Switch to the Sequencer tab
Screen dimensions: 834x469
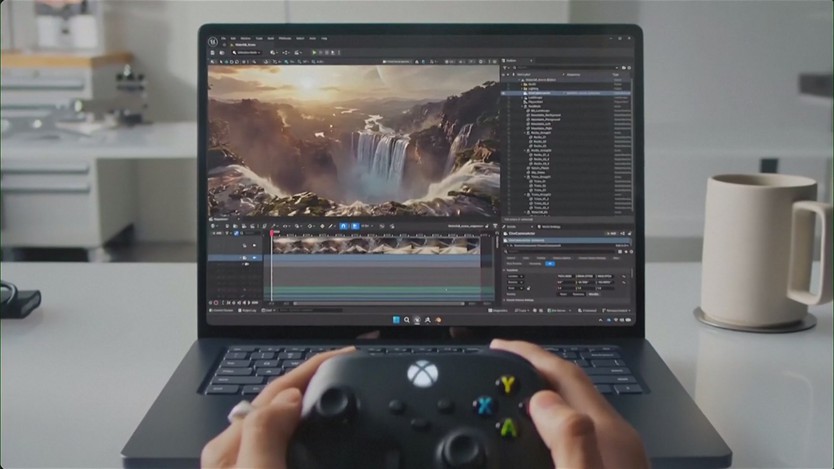(221, 219)
